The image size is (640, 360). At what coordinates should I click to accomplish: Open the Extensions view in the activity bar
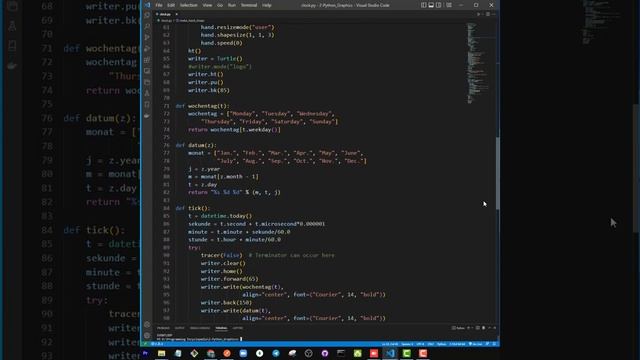[x=147, y=60]
